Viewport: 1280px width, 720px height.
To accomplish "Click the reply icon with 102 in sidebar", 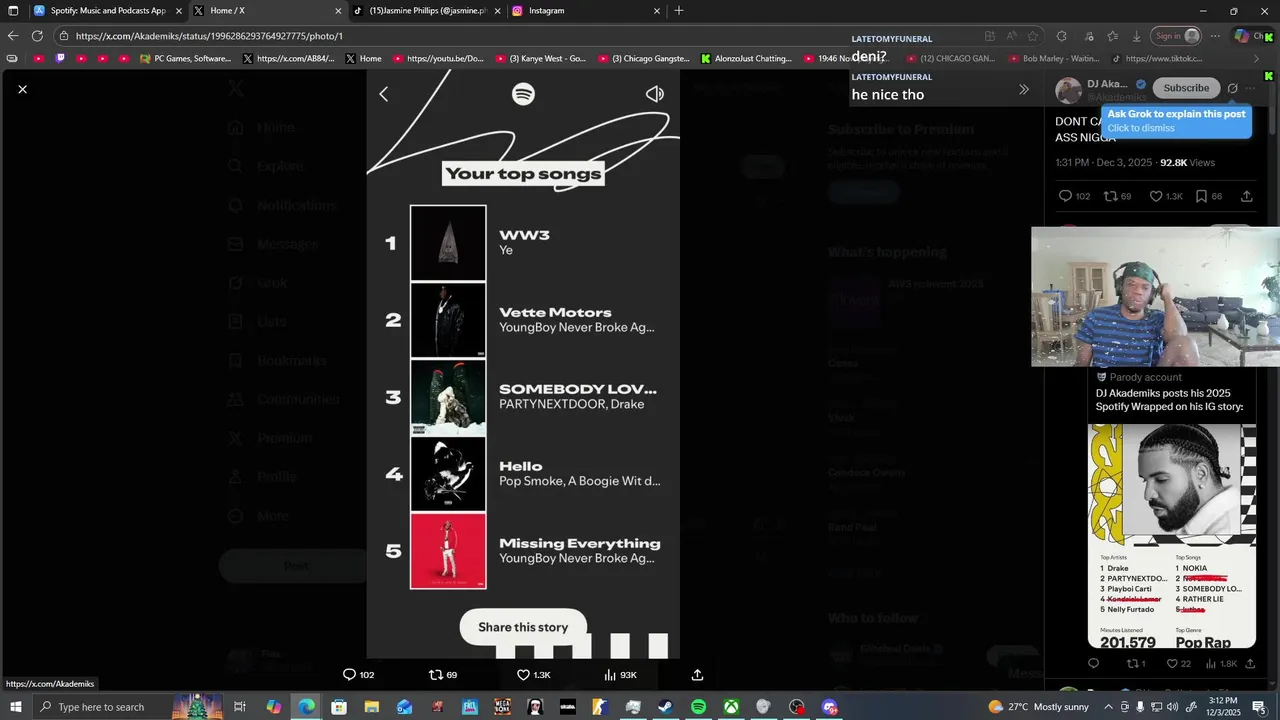I will point(1074,197).
